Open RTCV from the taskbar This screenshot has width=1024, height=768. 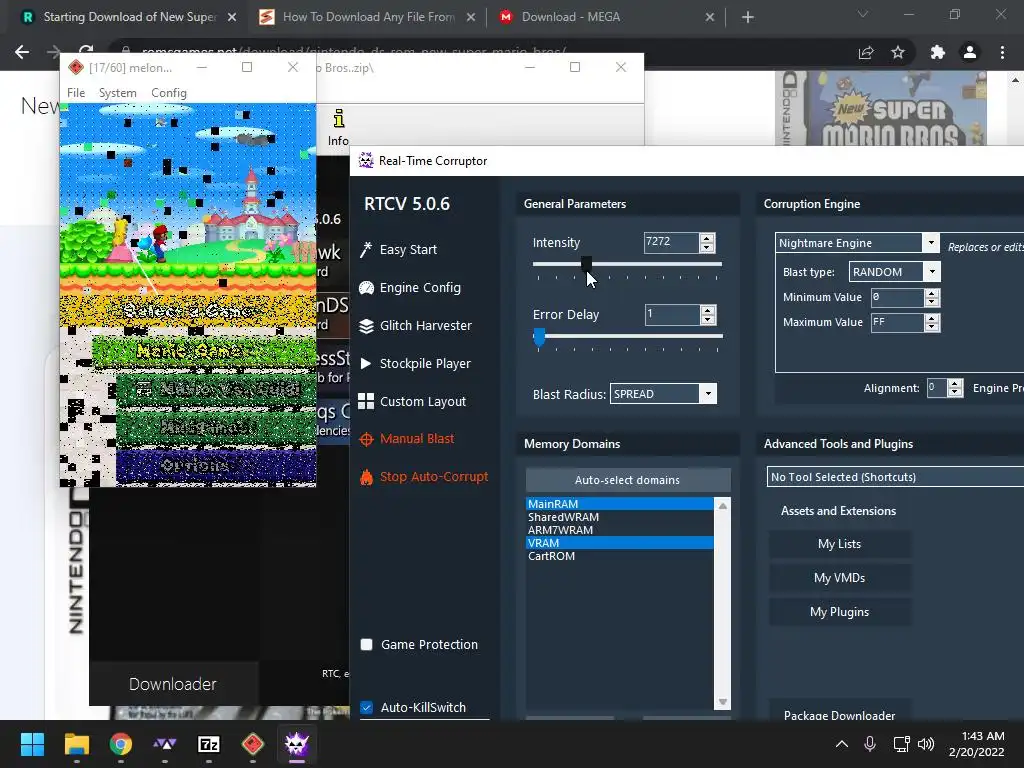coord(296,744)
